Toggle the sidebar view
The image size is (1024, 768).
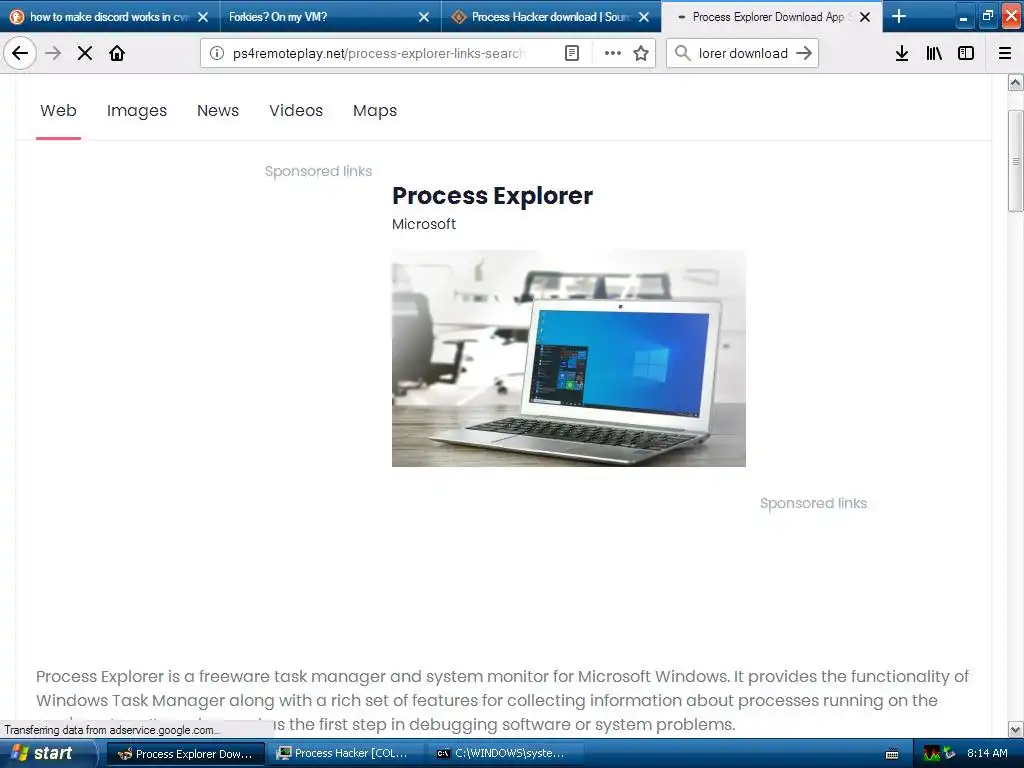point(966,53)
